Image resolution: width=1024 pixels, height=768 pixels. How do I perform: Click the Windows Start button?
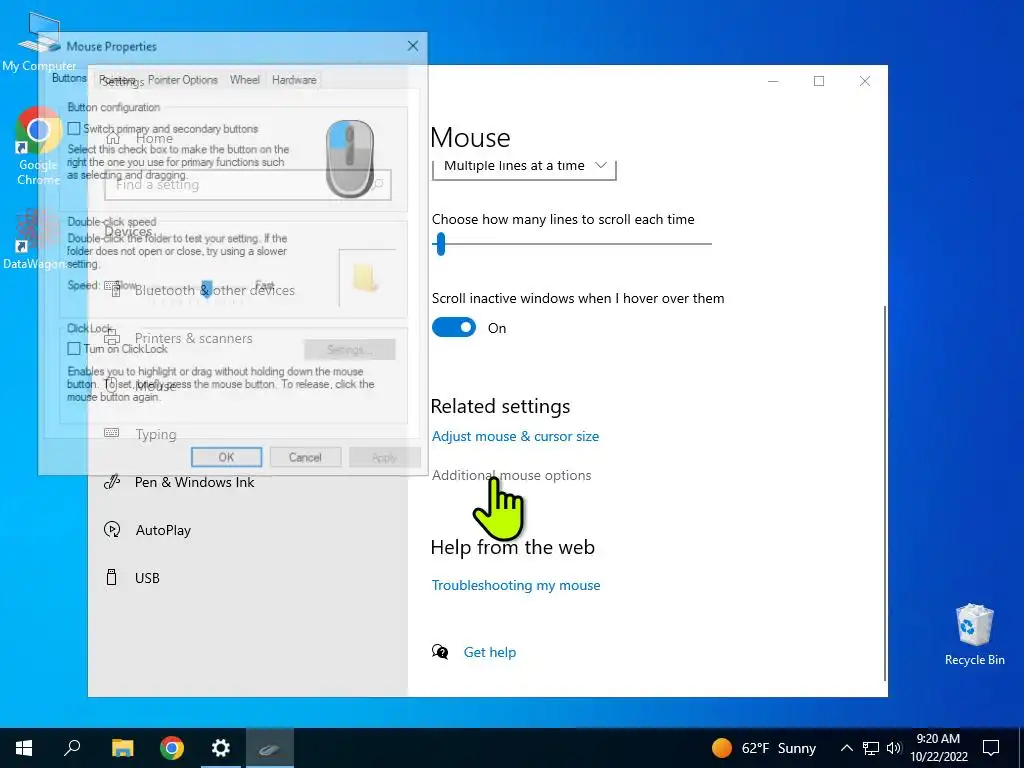24,748
